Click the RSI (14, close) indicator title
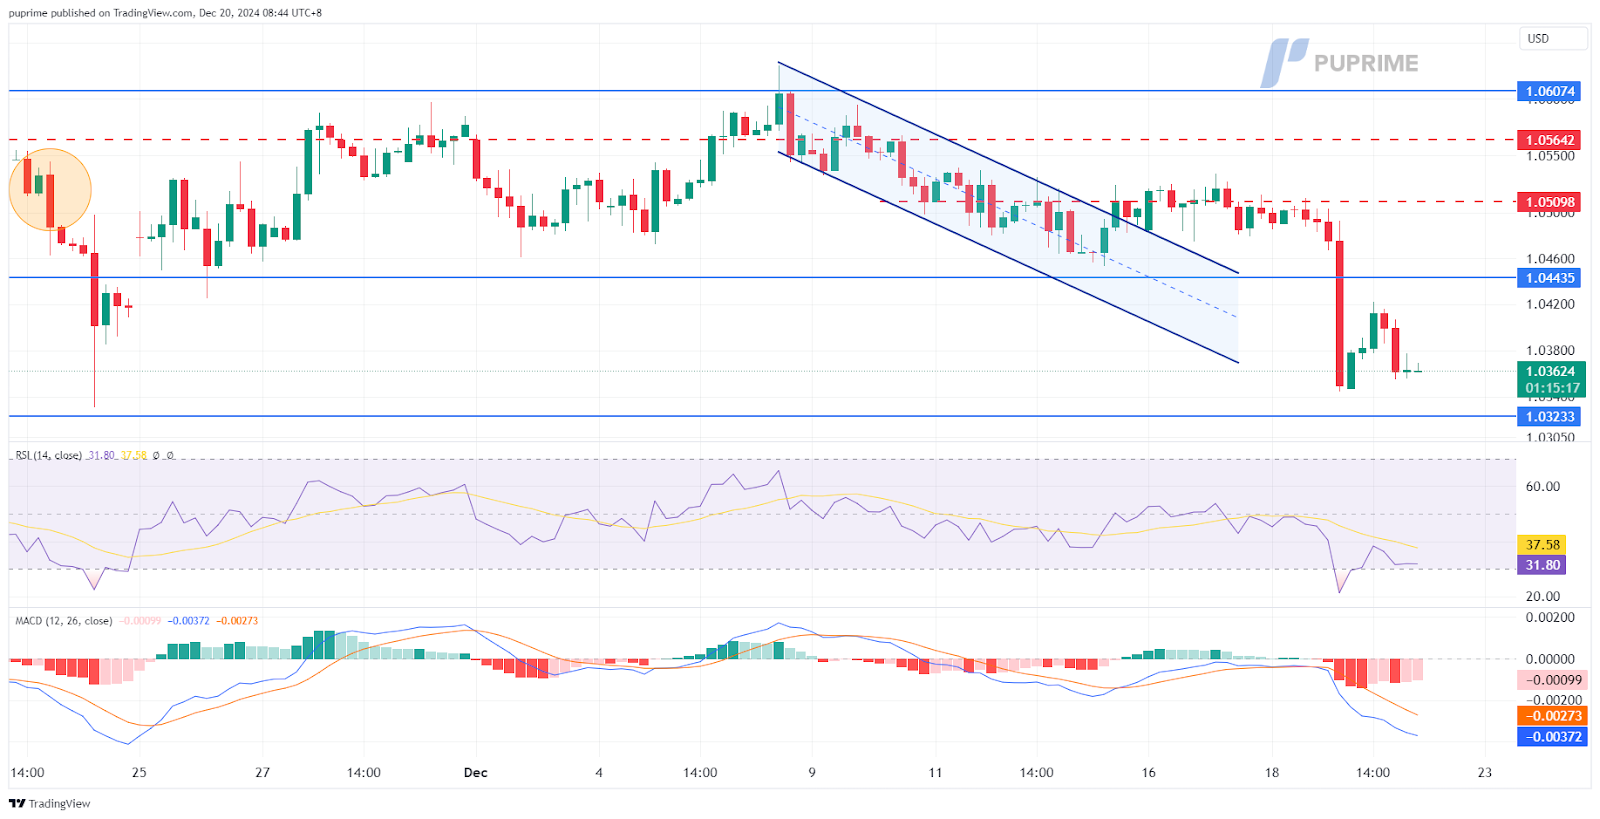 click(x=49, y=455)
